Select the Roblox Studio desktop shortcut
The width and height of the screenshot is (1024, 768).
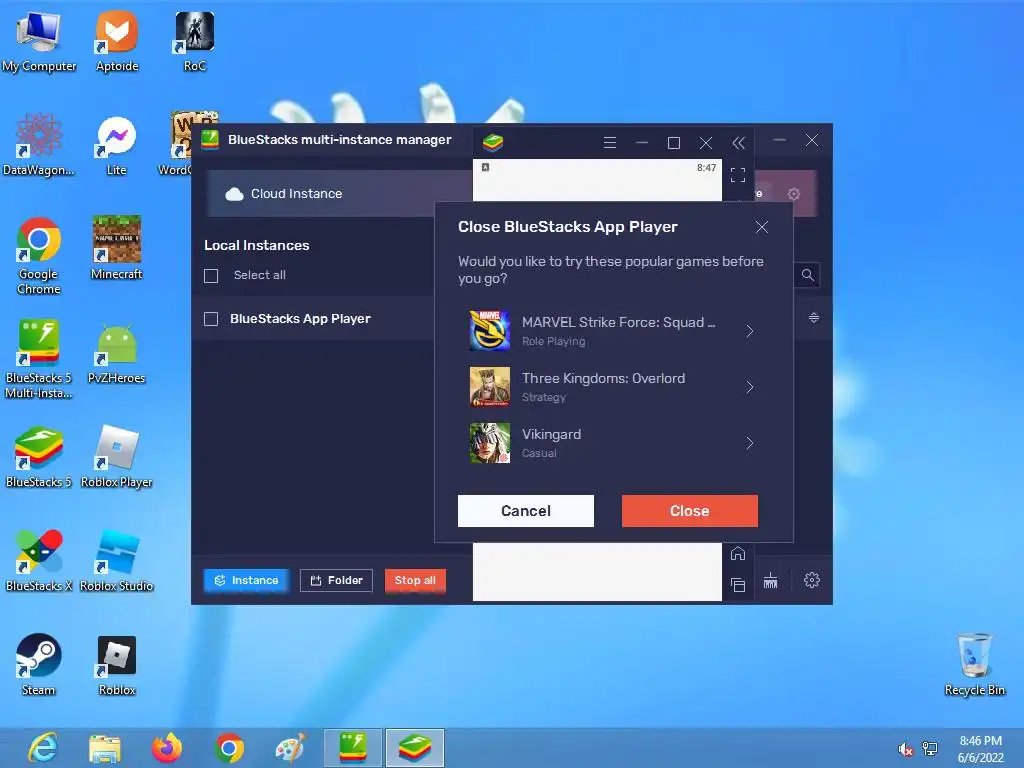(x=117, y=560)
